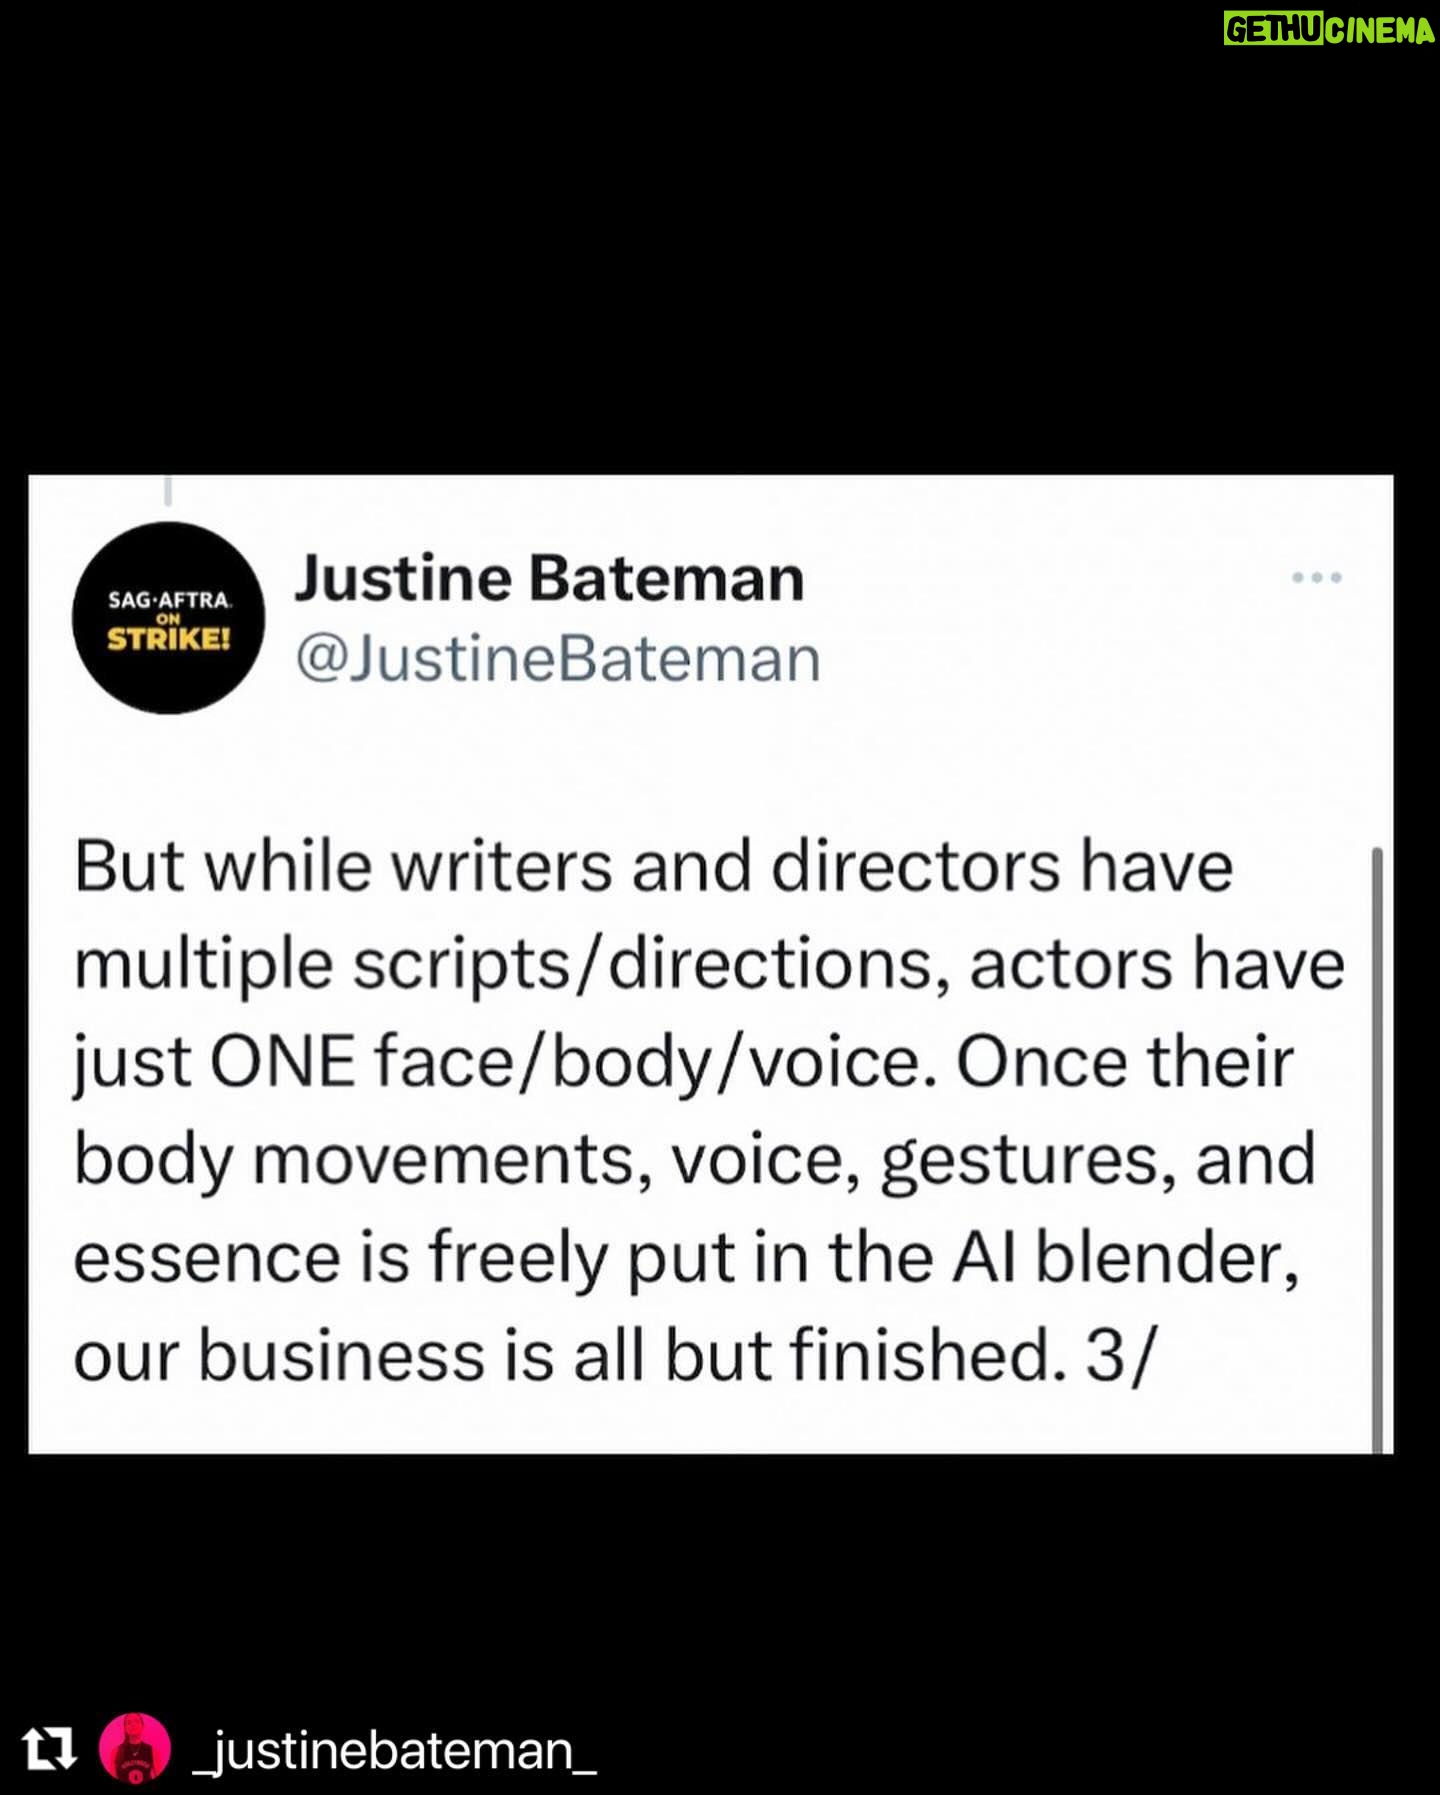Open the three-dot more options menu
Viewport: 1440px width, 1795px height.
tap(1316, 577)
